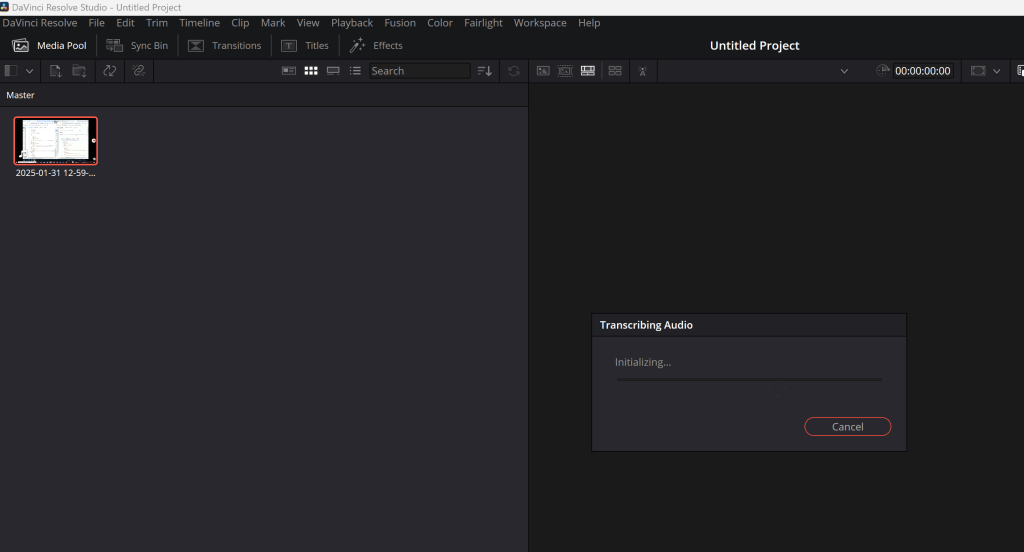Click the 00:00:00:00 timecode field

pos(923,71)
